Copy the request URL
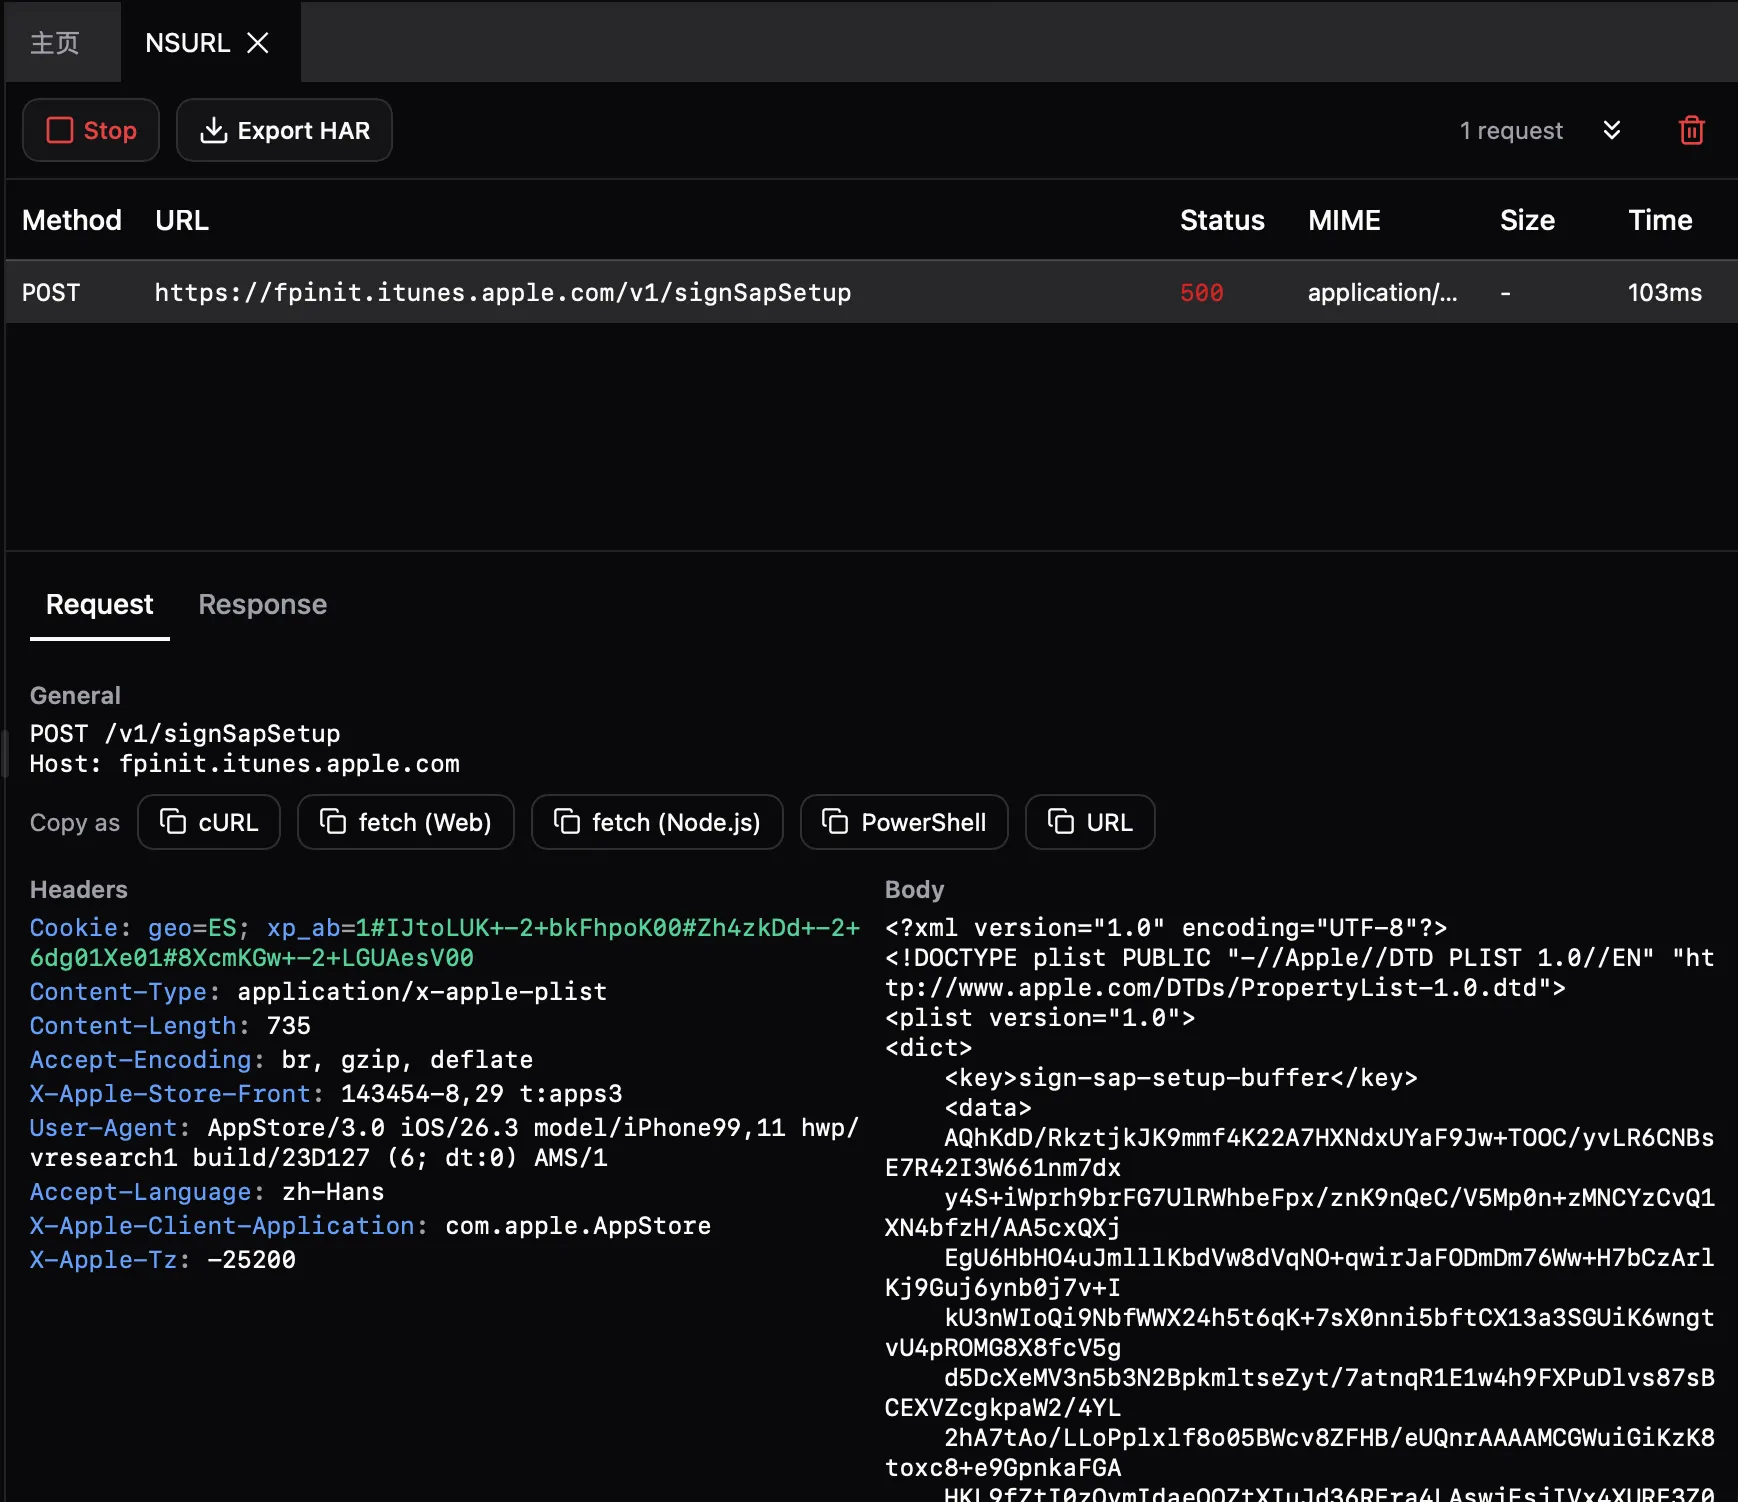Image resolution: width=1738 pixels, height=1502 pixels. tap(1090, 822)
